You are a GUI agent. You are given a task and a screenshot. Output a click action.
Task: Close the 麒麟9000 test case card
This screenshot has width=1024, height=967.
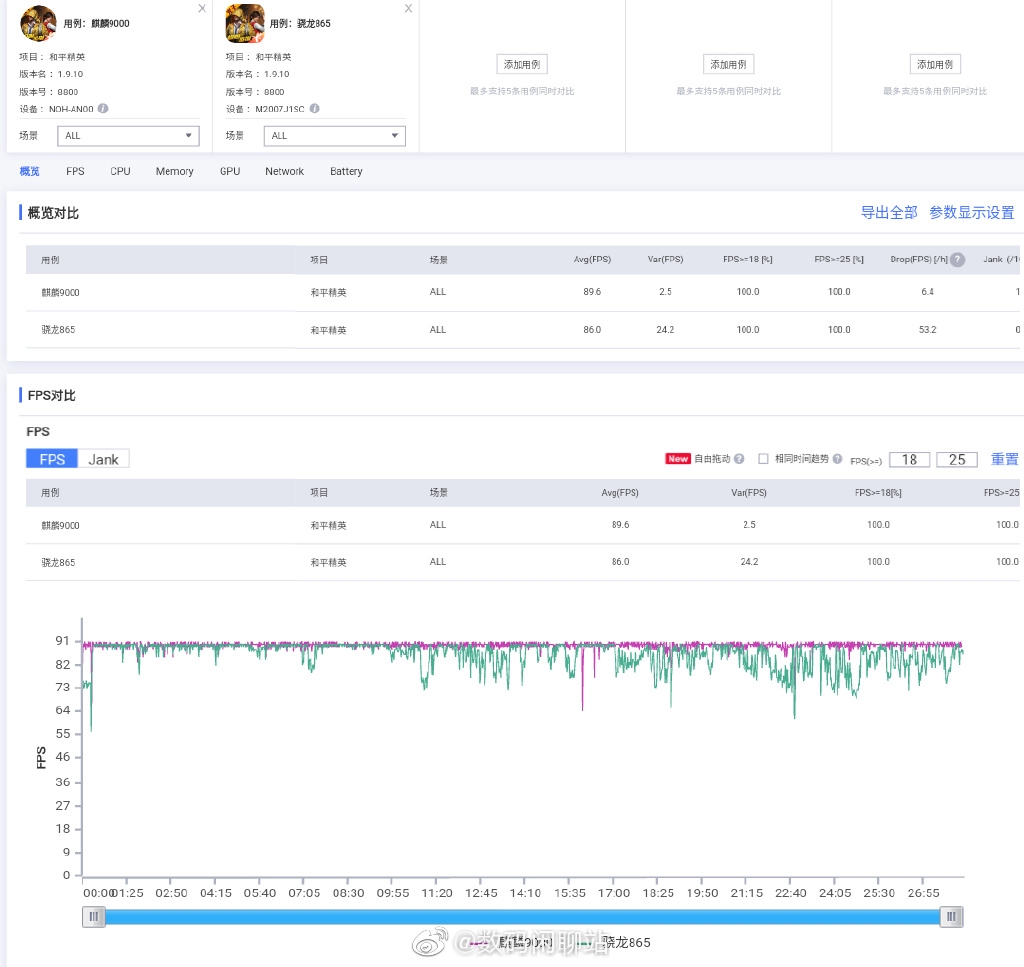pyautogui.click(x=202, y=8)
